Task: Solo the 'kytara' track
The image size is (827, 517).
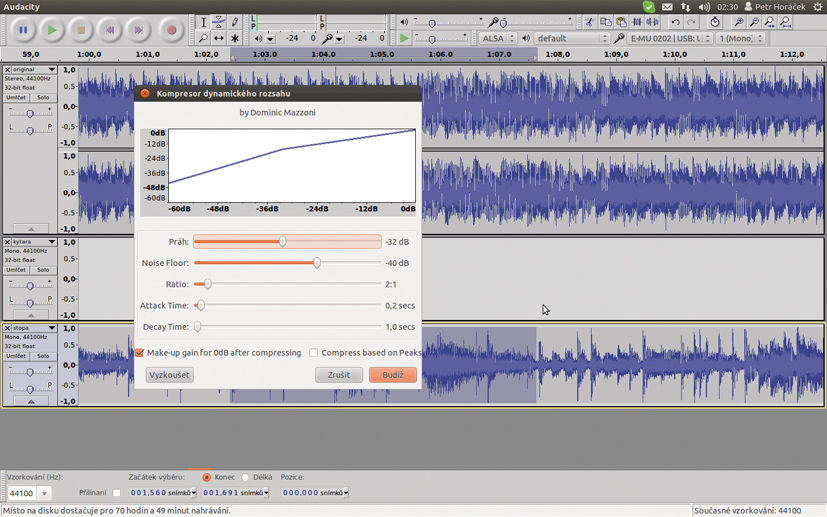Action: (43, 270)
